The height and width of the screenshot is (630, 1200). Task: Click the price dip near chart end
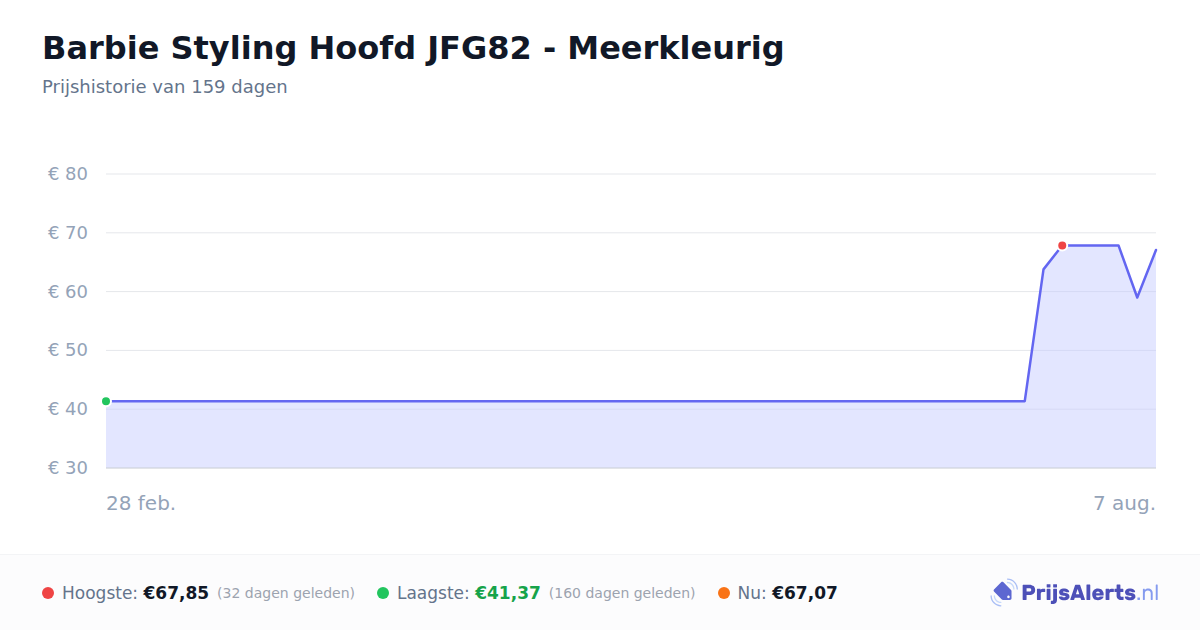point(1137,297)
